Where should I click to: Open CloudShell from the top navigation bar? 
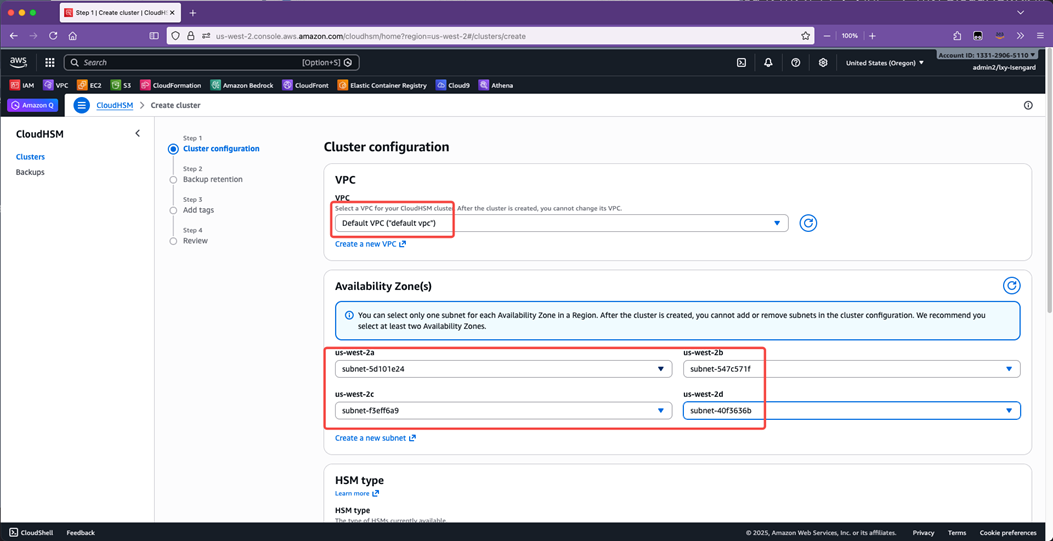tap(741, 62)
